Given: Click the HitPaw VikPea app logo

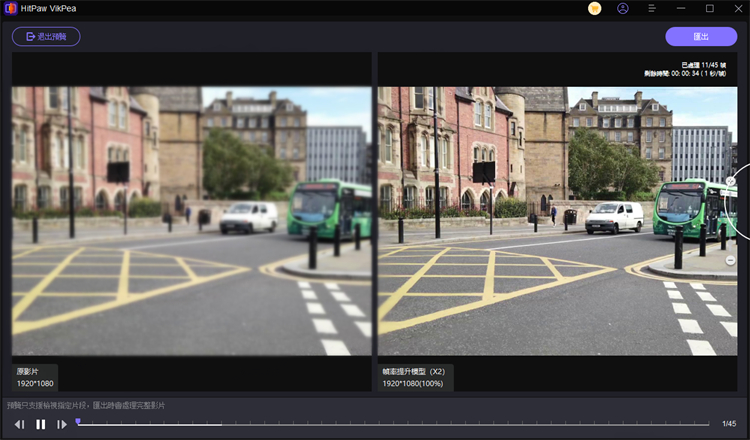Looking at the screenshot, I should click(11, 8).
